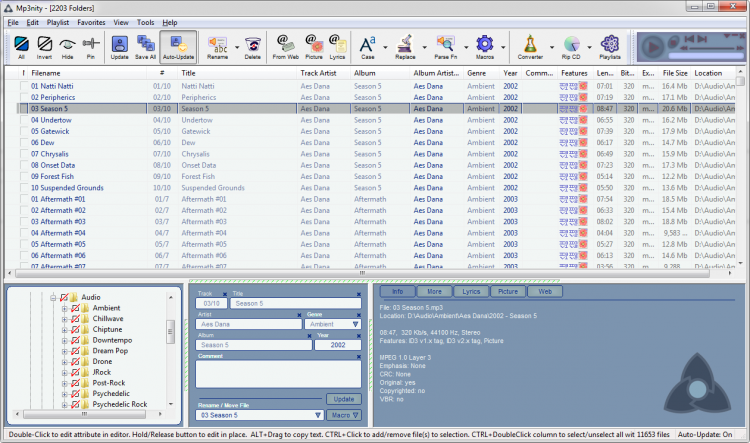Tick the checkbox for 01 Natti Natti
This screenshot has height=443, width=750.
tap(23, 86)
